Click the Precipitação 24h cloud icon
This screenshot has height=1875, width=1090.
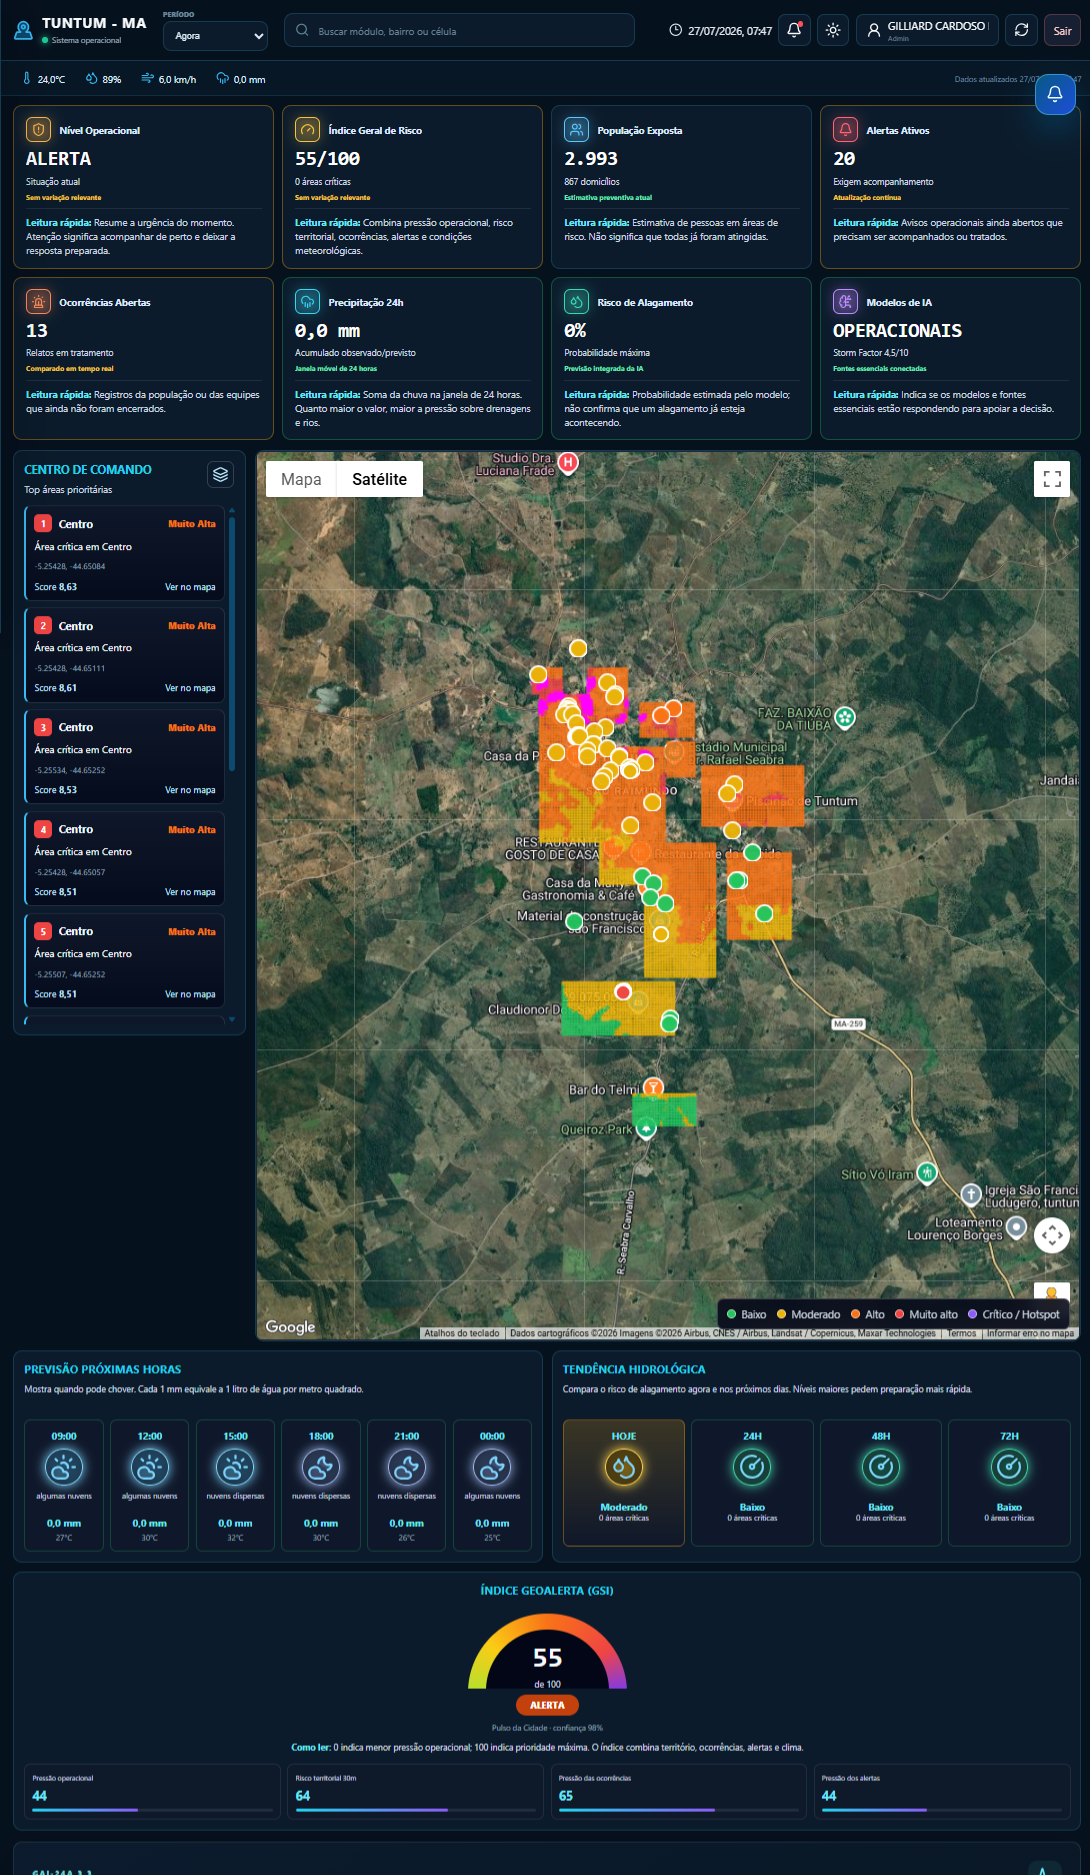[307, 301]
